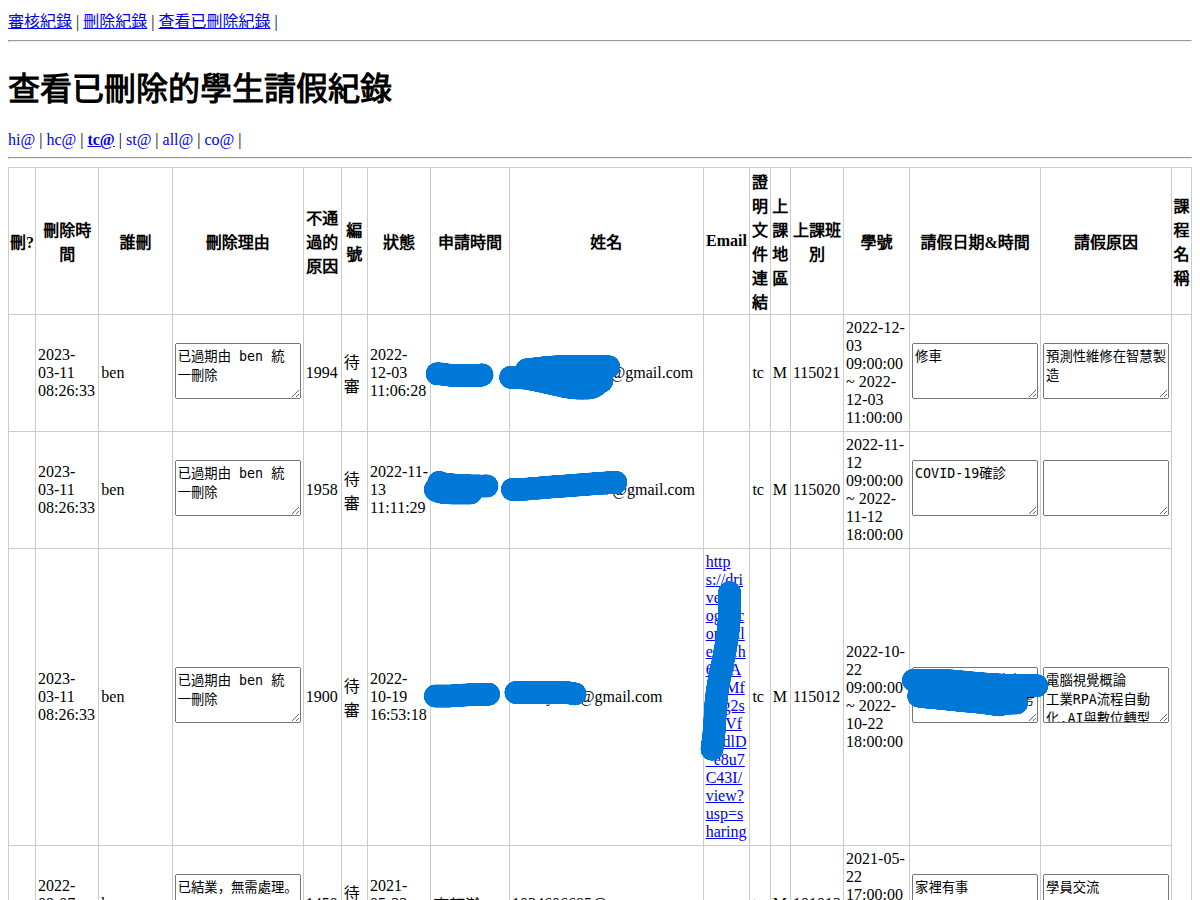Click the student ID 115020 cell

point(817,490)
